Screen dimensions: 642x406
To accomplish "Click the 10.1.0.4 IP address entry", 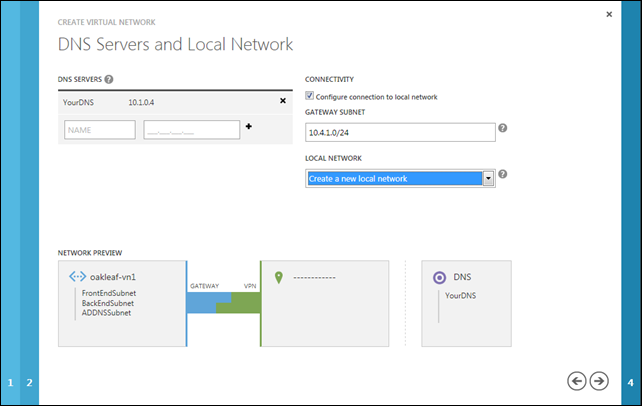I will tap(141, 103).
